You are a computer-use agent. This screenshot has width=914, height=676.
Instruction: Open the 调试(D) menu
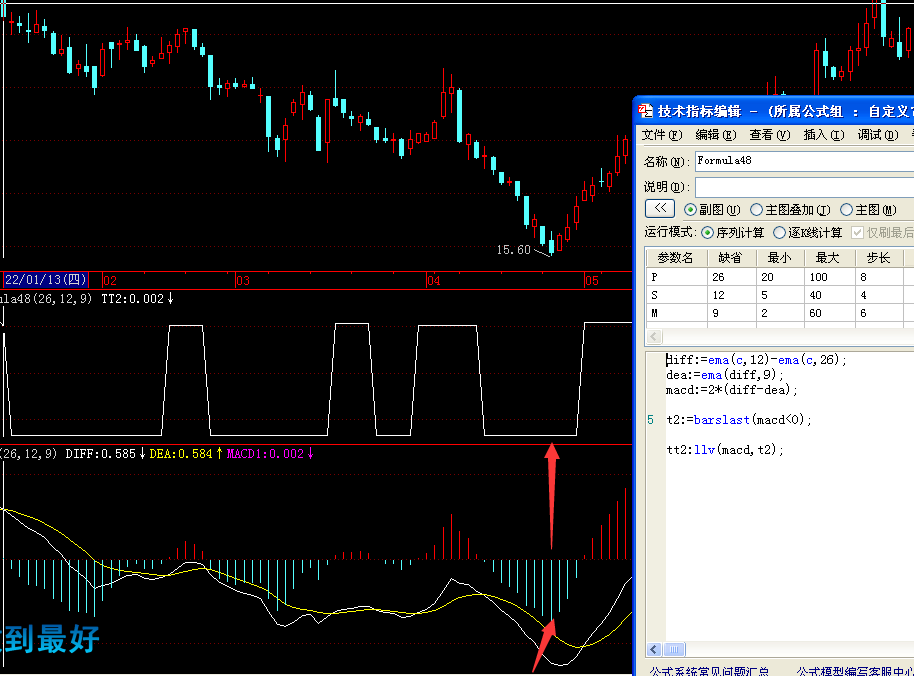click(878, 135)
